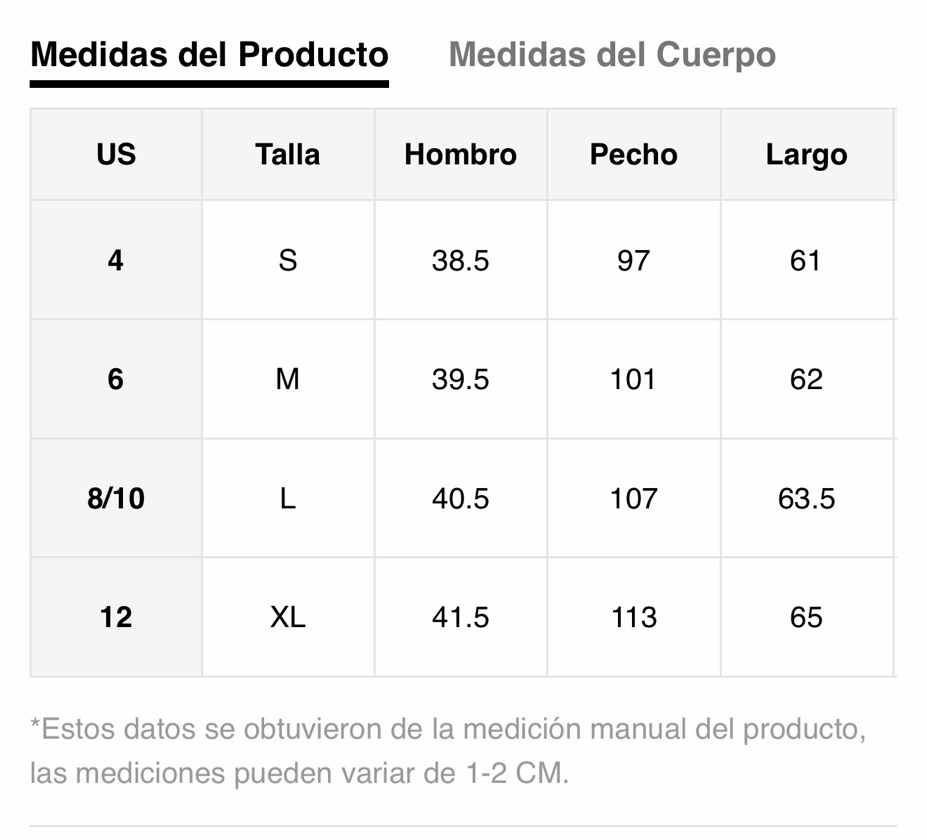Select the size S cell
The width and height of the screenshot is (927, 840).
pos(288,260)
